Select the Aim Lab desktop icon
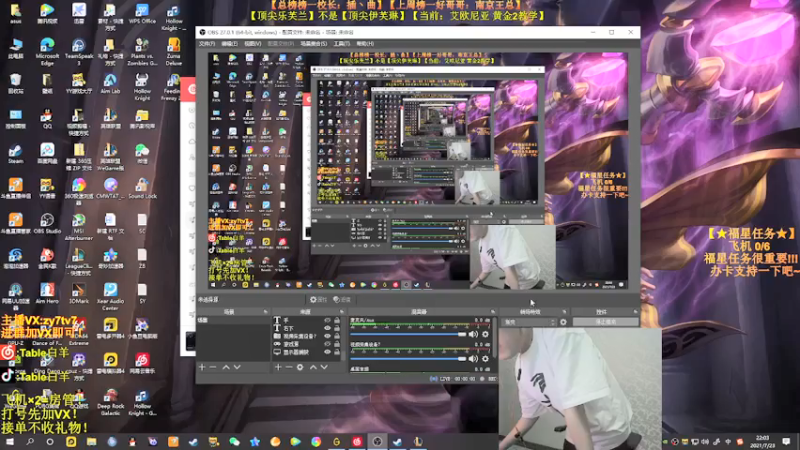 110,84
